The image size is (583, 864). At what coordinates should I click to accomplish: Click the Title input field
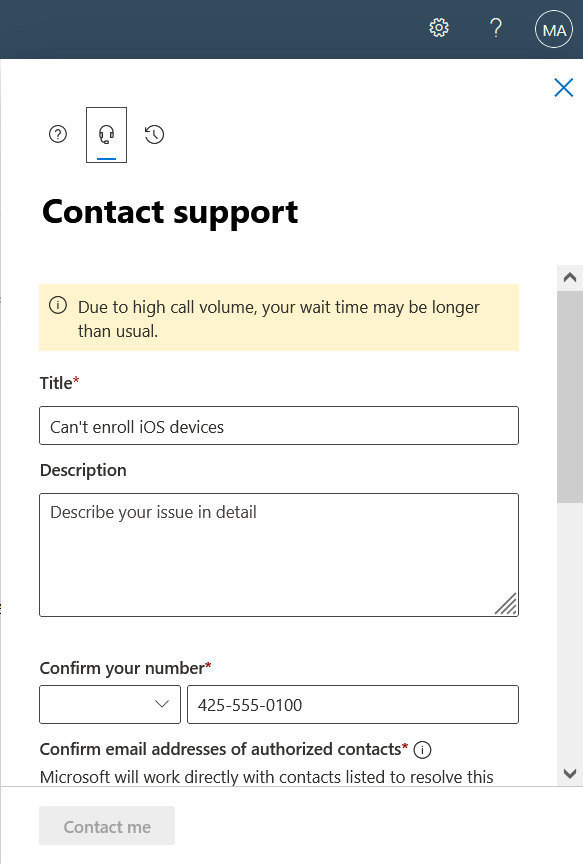tap(279, 425)
